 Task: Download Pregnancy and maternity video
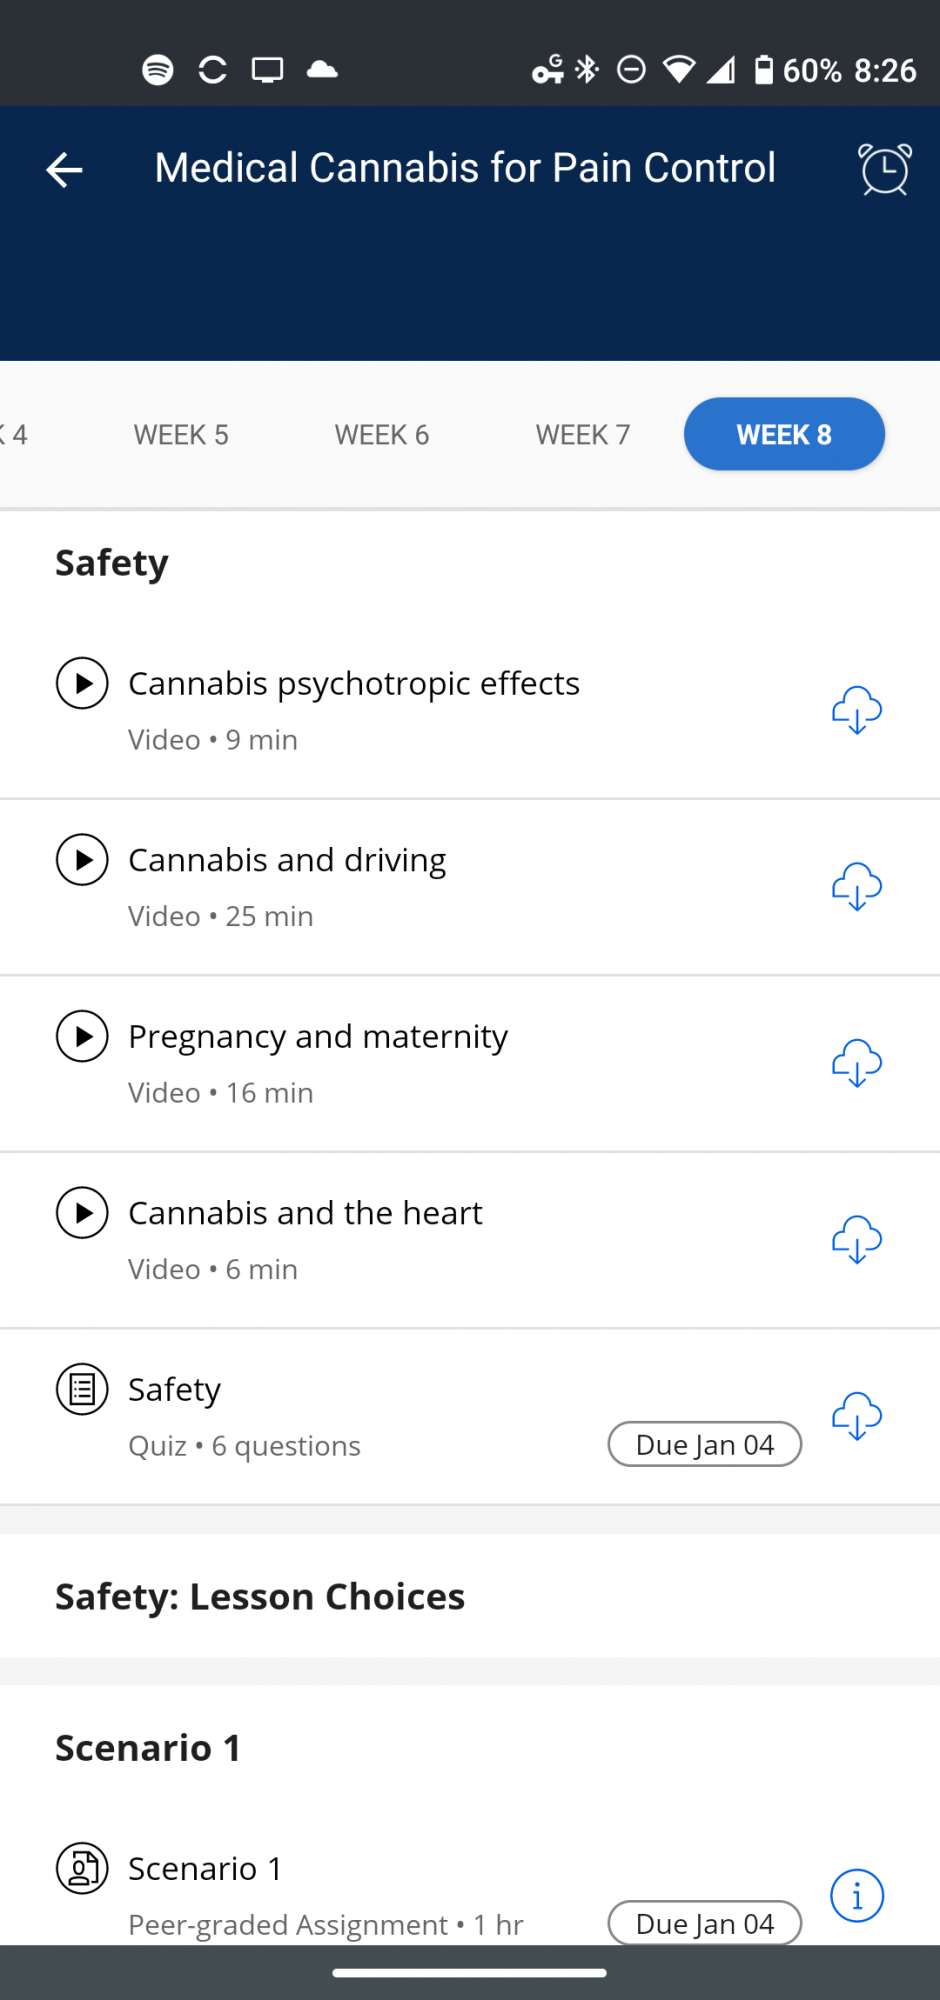(x=857, y=1063)
